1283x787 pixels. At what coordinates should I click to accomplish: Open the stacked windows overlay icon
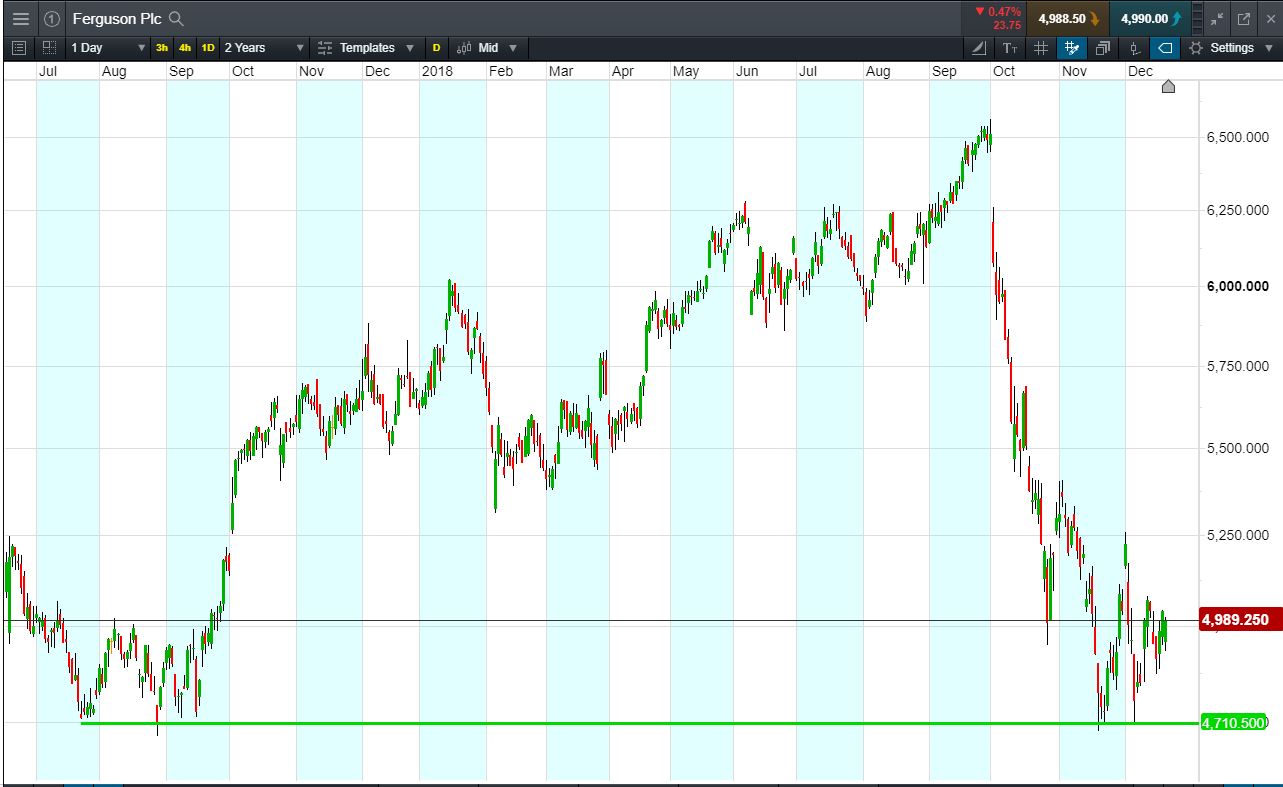point(1103,47)
